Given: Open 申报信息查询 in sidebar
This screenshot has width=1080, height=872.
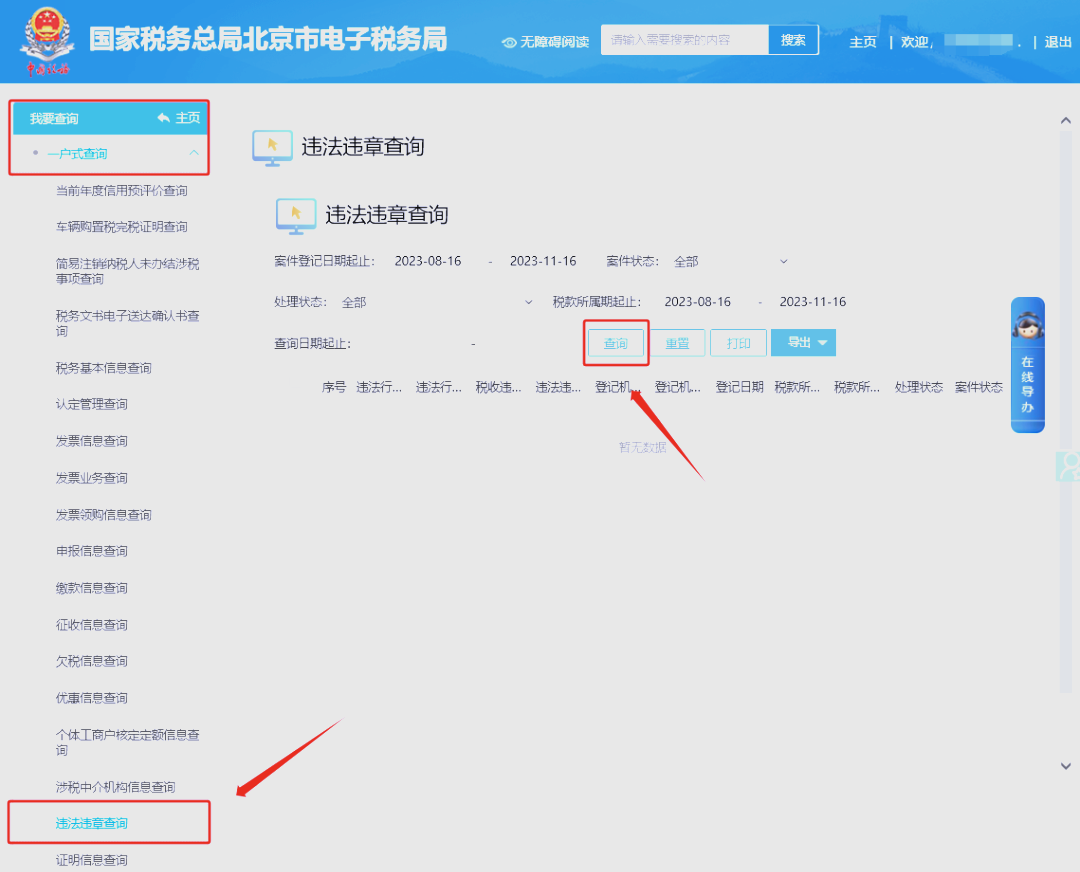Looking at the screenshot, I should click(92, 552).
